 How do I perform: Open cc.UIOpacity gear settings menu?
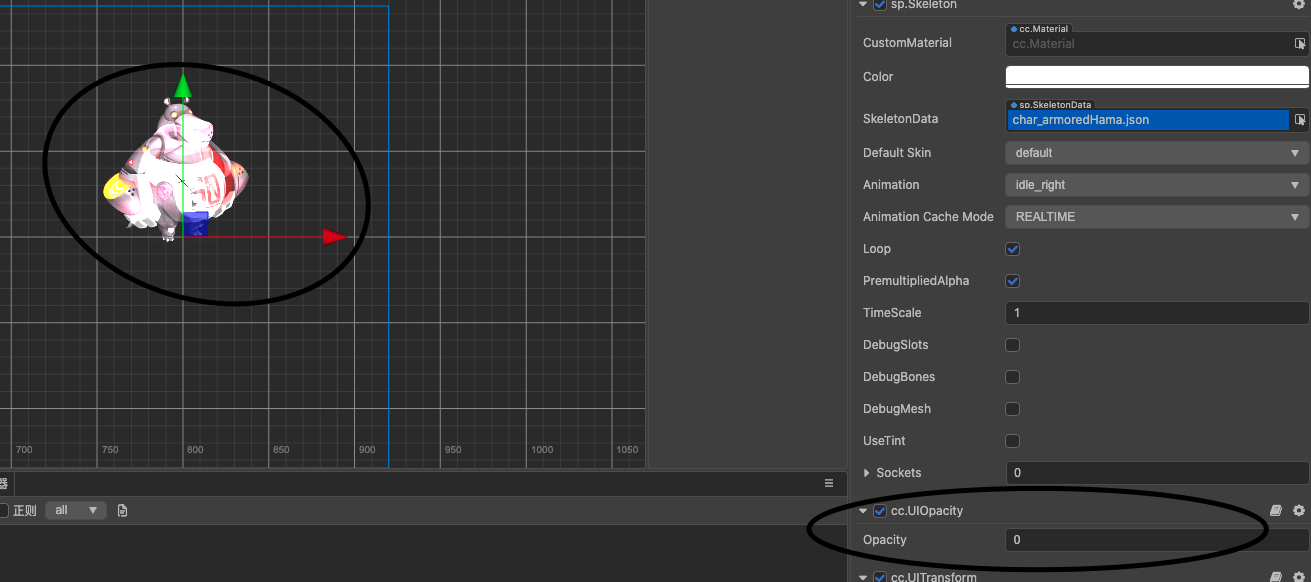(x=1299, y=511)
